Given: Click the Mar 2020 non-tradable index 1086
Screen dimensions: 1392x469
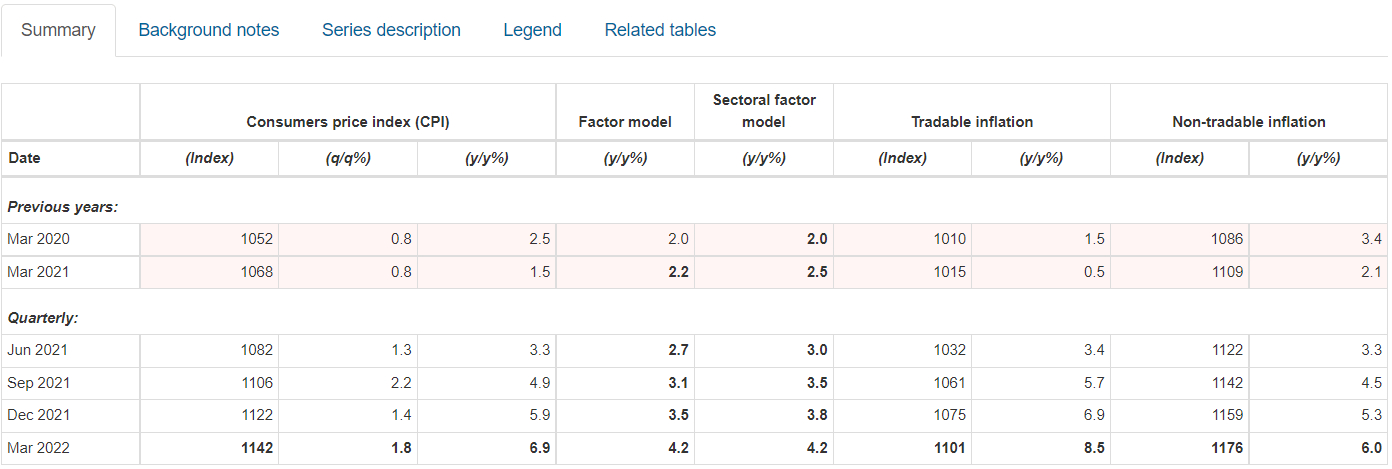Looking at the screenshot, I should 1225,239.
